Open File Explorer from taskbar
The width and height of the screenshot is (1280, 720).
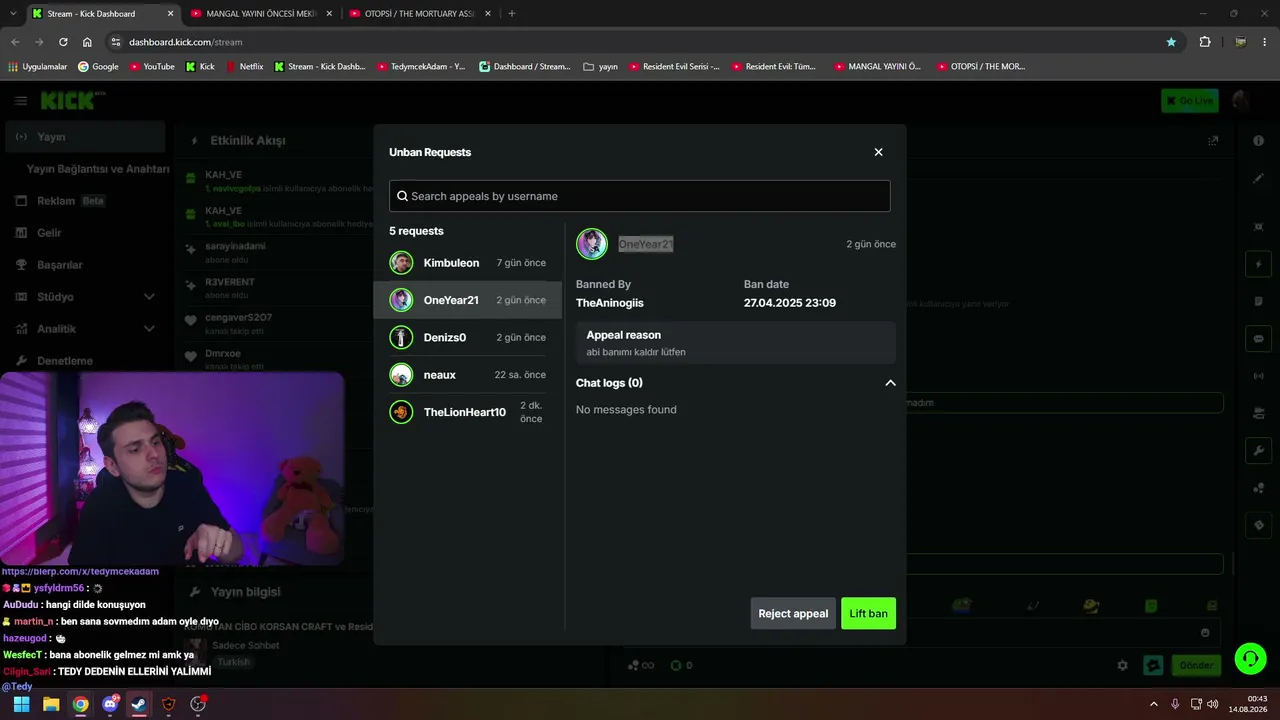click(51, 704)
